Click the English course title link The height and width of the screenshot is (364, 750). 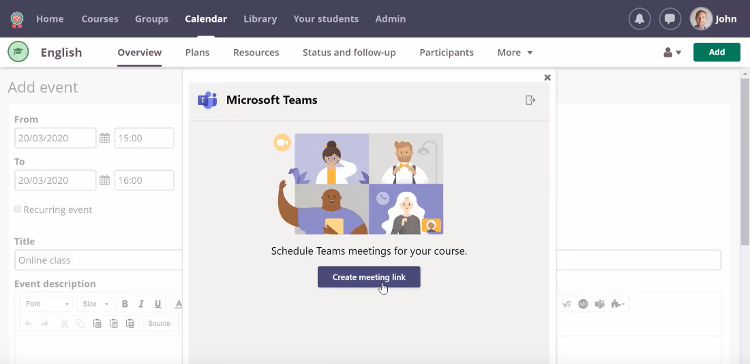coord(61,53)
